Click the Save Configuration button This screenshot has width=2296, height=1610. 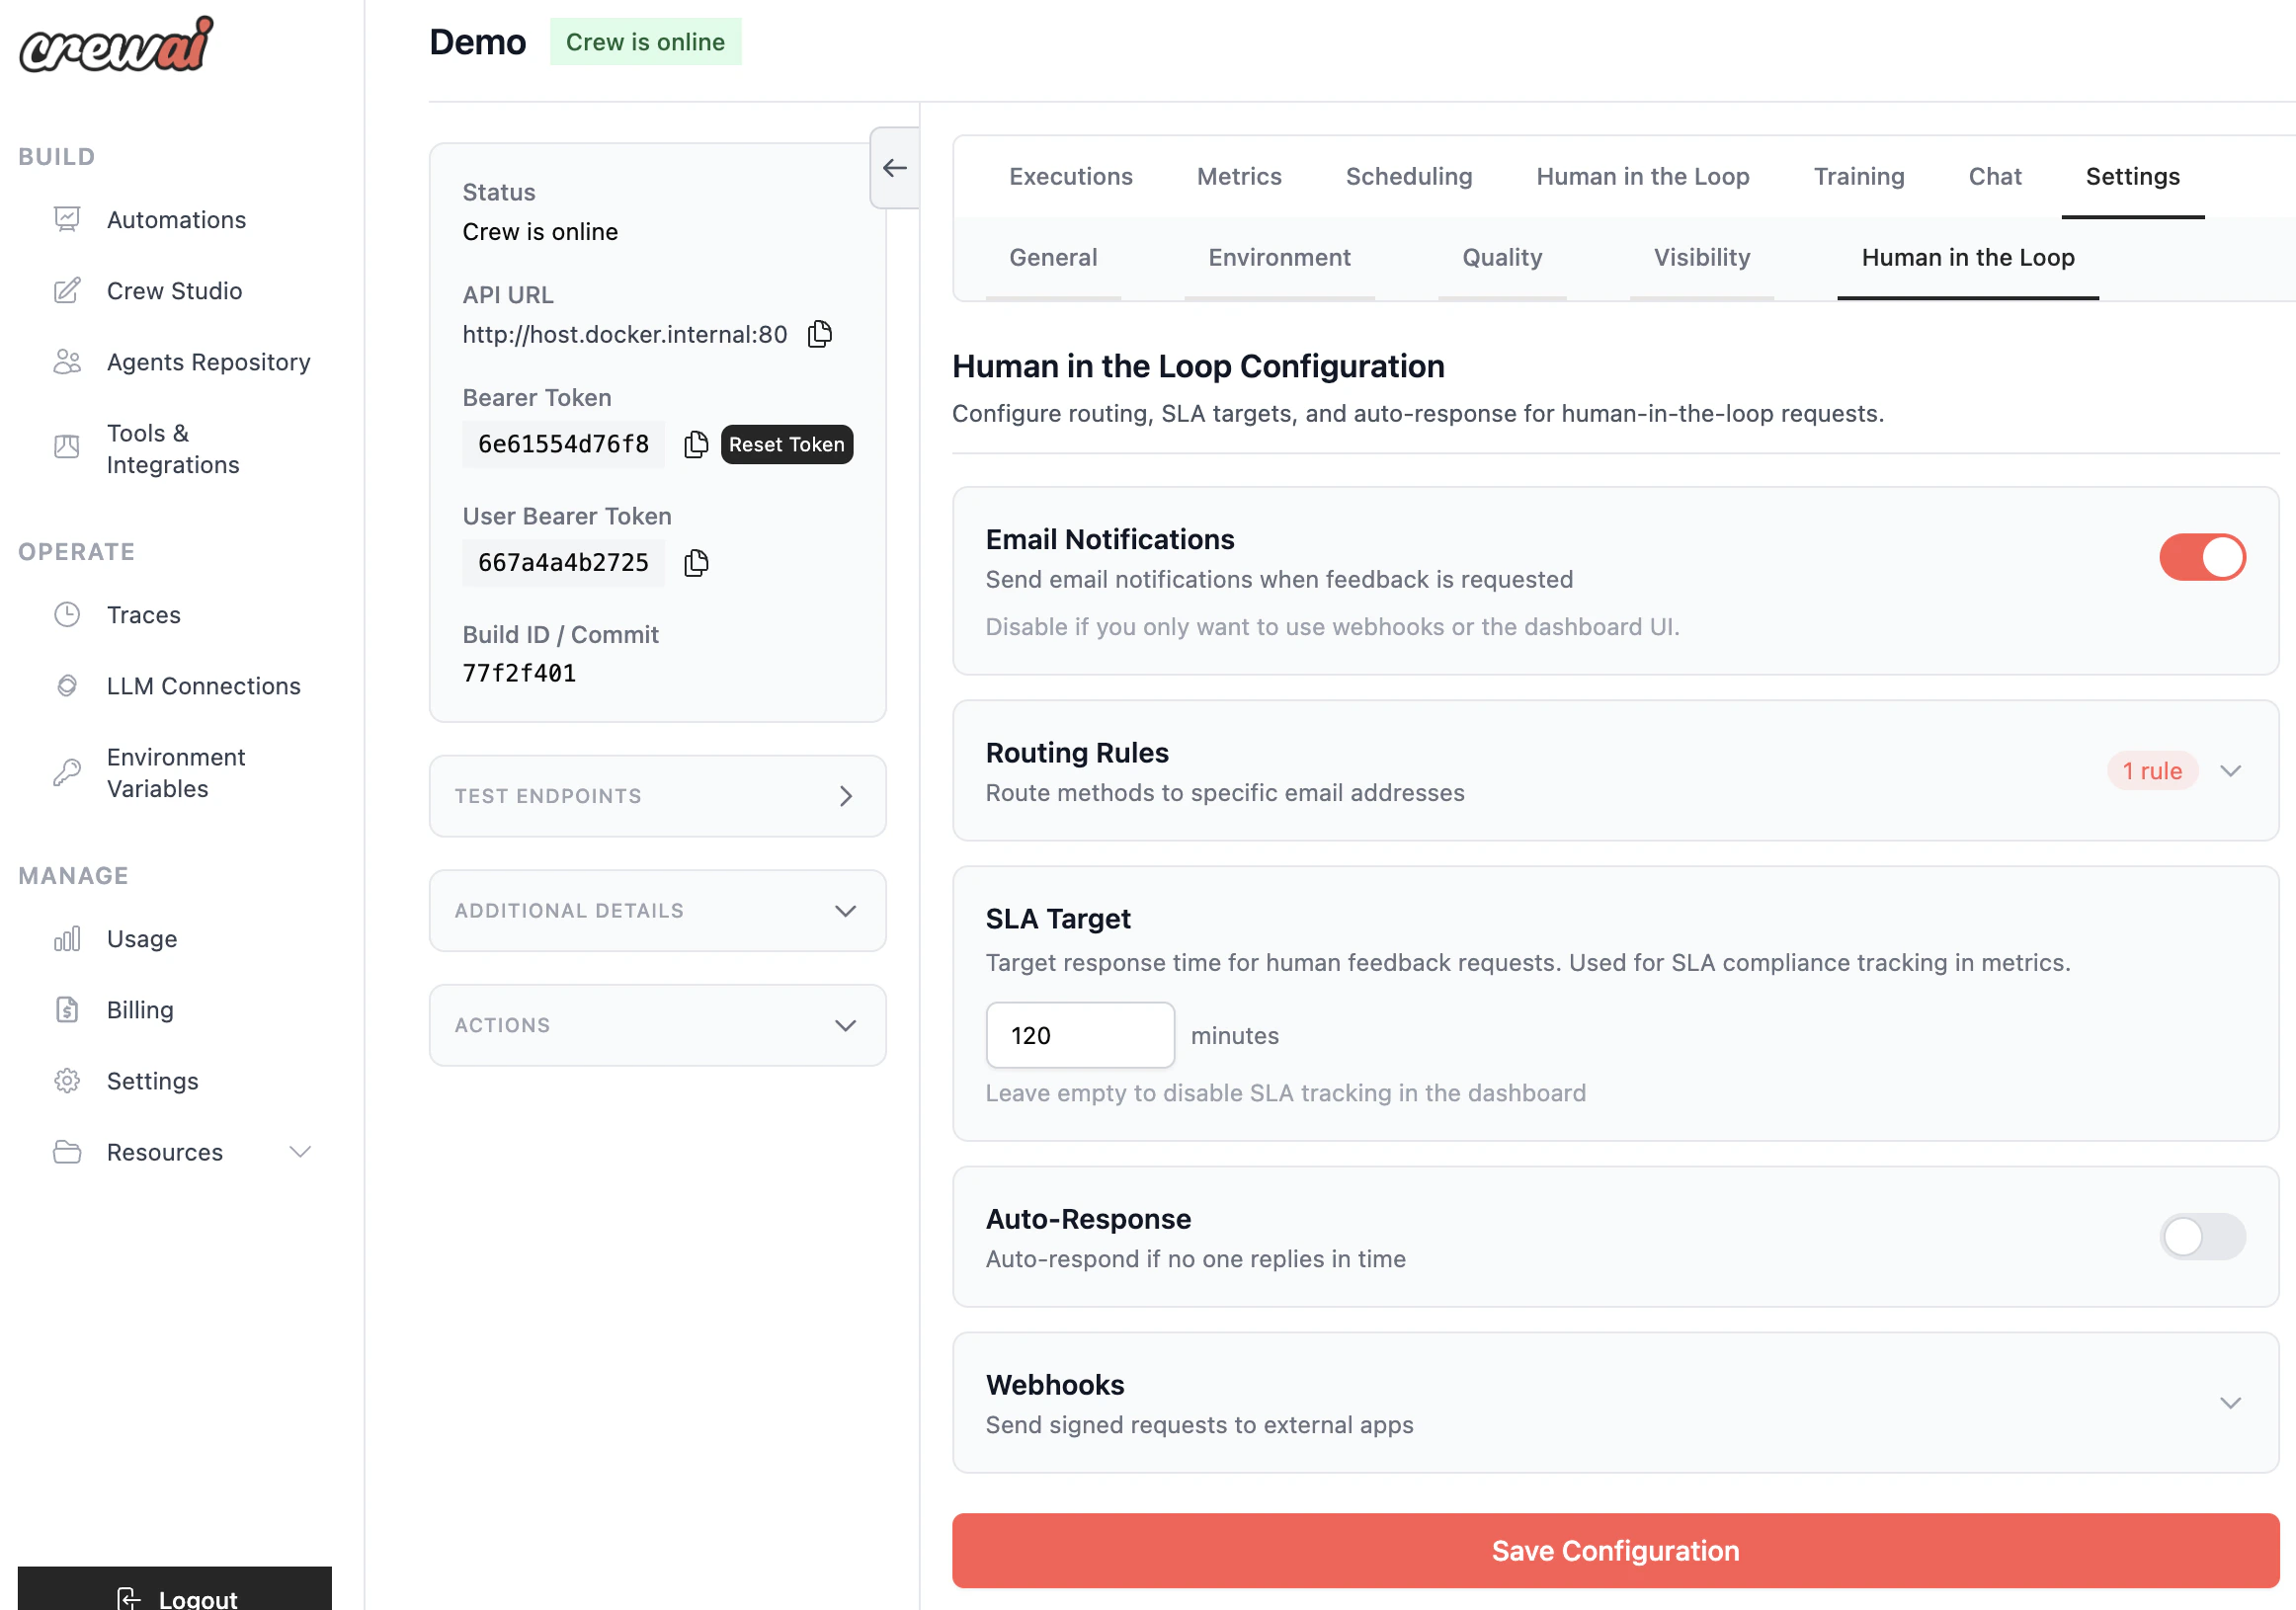coord(1614,1551)
